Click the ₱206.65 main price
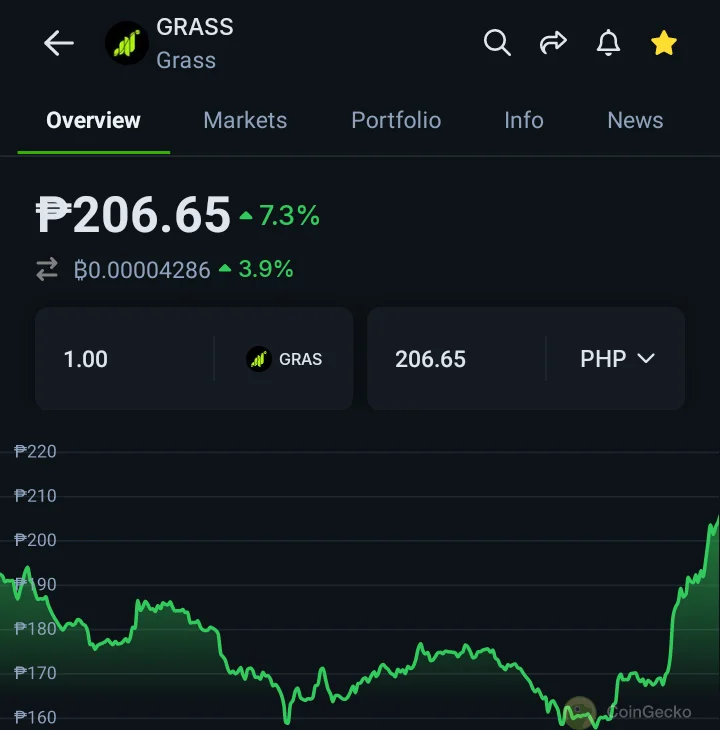Viewport: 720px width, 730px height. pos(133,215)
